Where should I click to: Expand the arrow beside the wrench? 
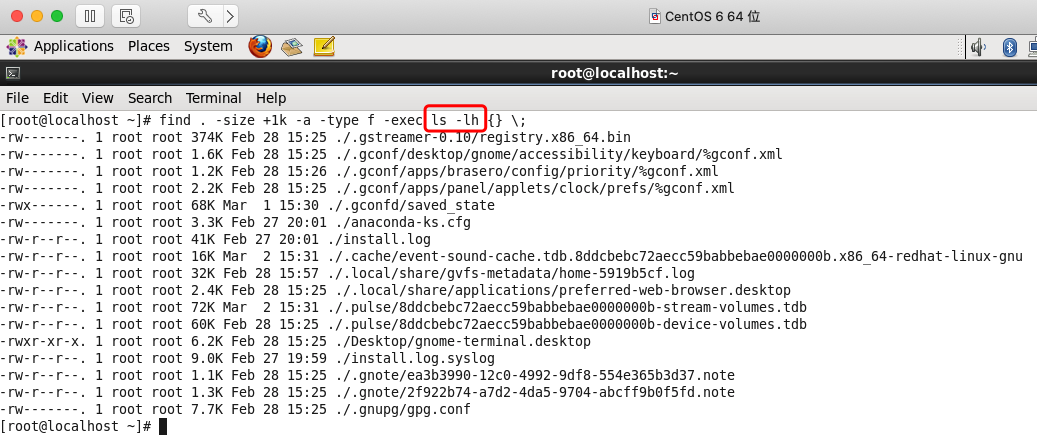point(230,17)
